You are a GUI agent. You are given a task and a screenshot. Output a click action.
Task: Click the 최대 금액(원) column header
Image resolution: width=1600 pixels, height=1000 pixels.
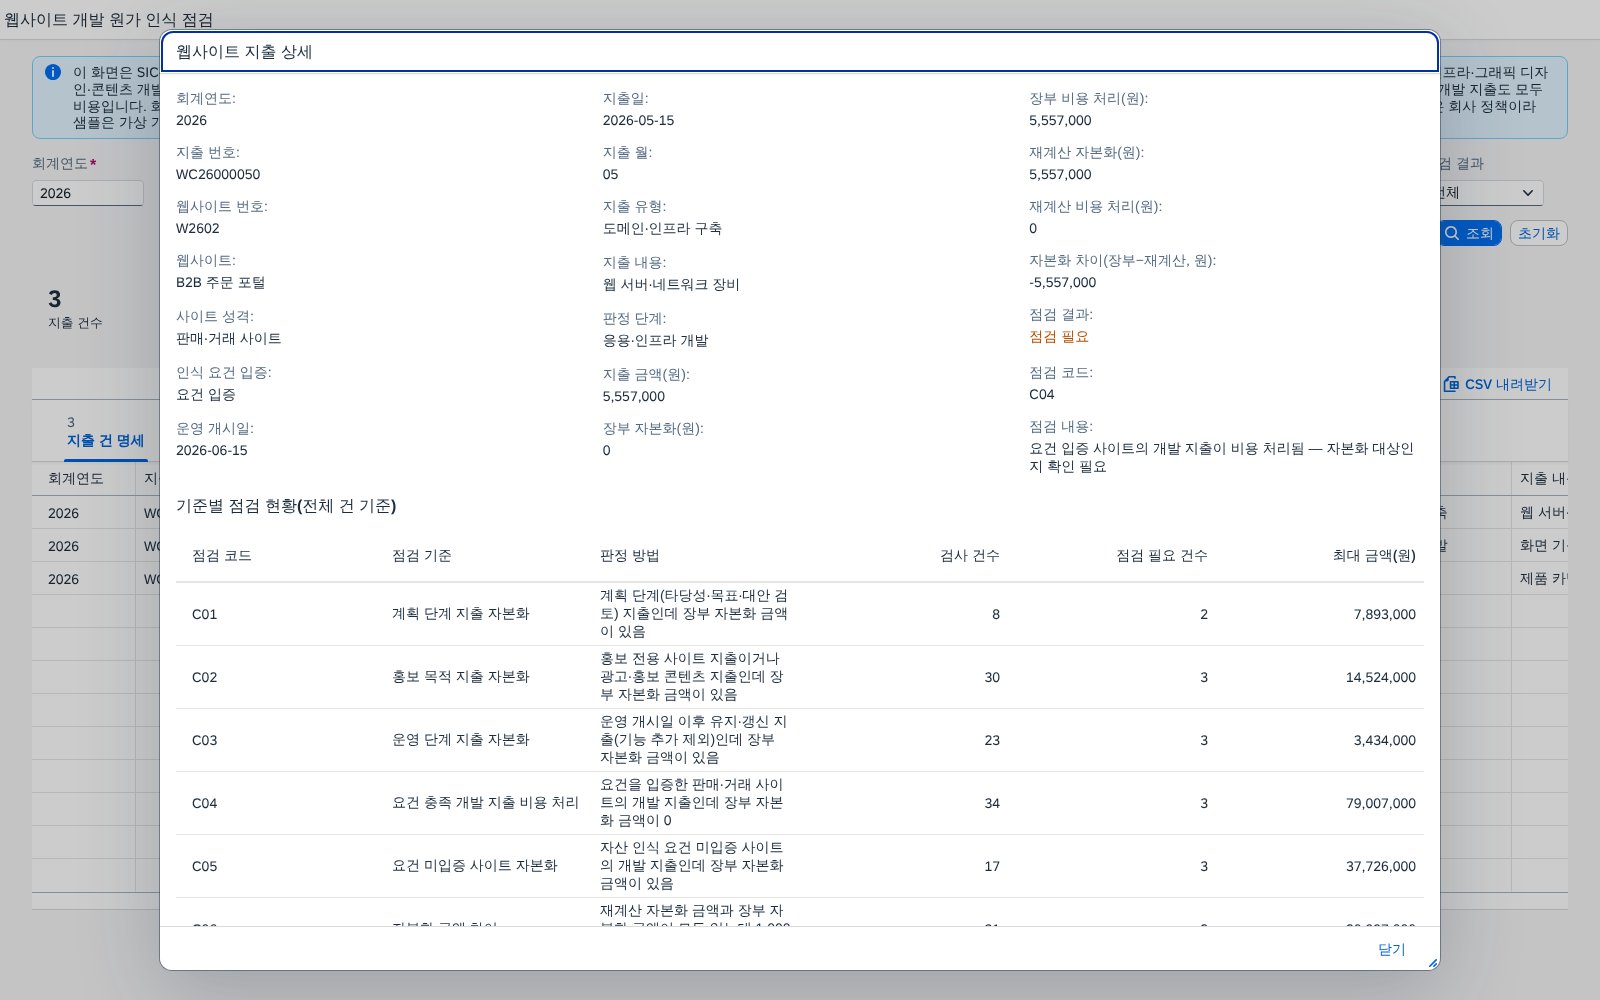point(1374,555)
